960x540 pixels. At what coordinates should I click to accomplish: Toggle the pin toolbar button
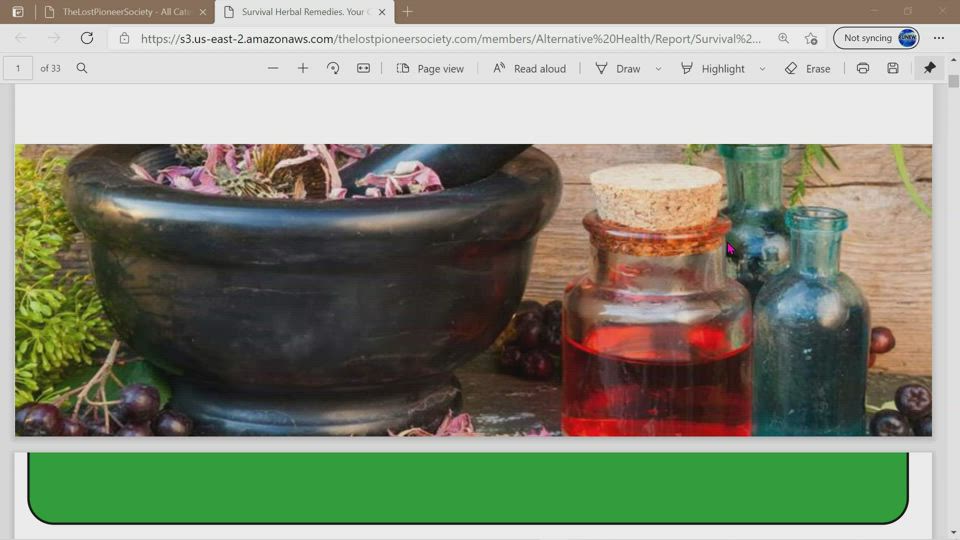point(930,68)
